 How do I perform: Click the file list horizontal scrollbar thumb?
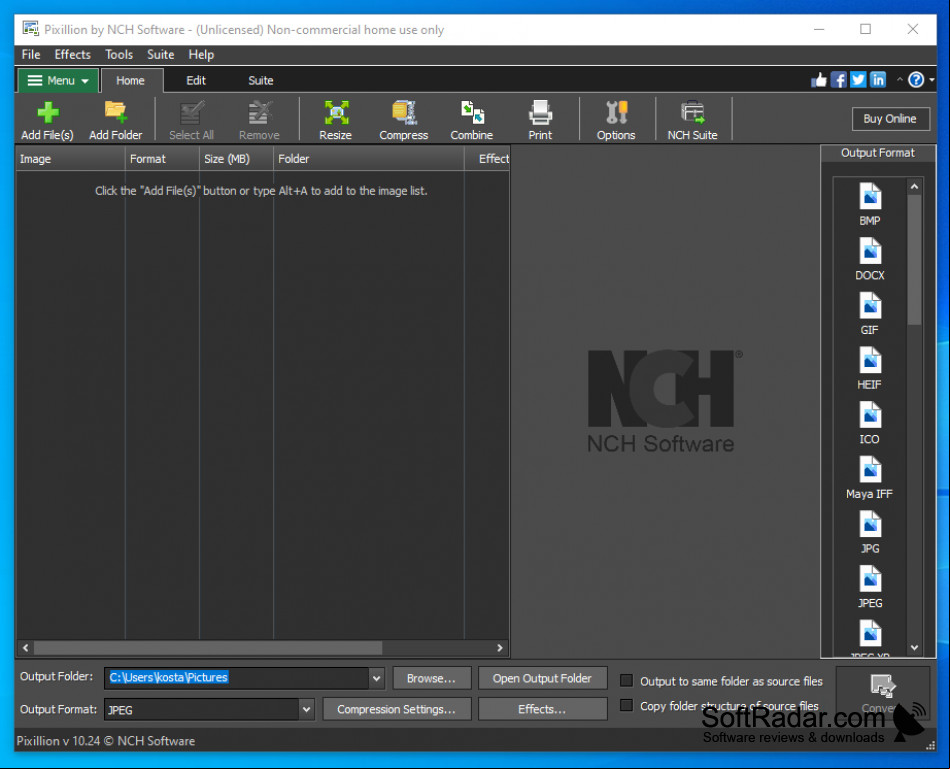point(208,648)
